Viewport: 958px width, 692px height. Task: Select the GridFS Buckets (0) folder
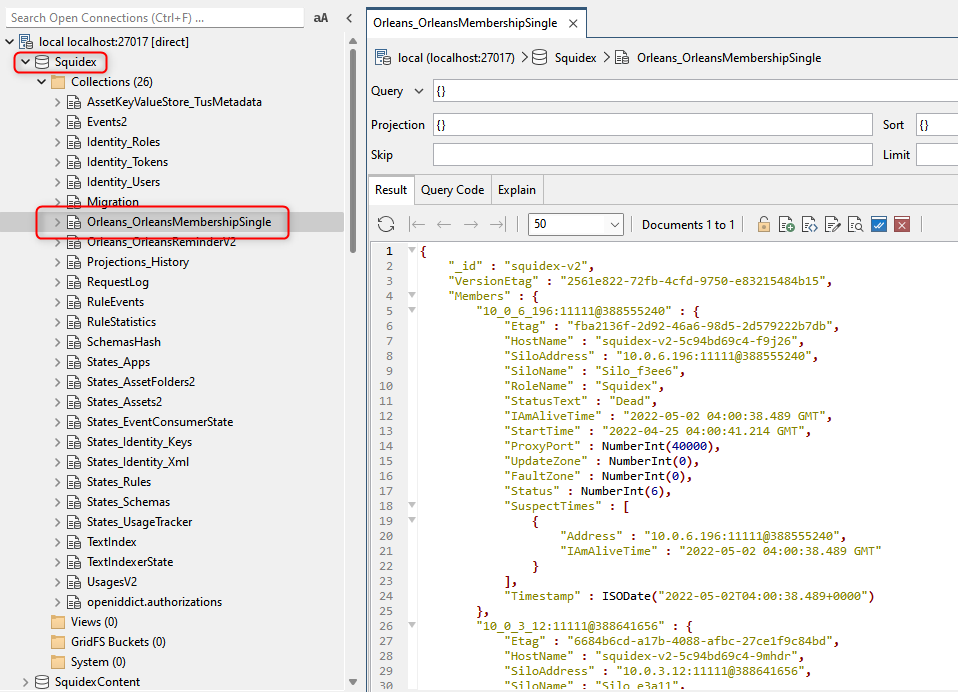pyautogui.click(x=118, y=642)
